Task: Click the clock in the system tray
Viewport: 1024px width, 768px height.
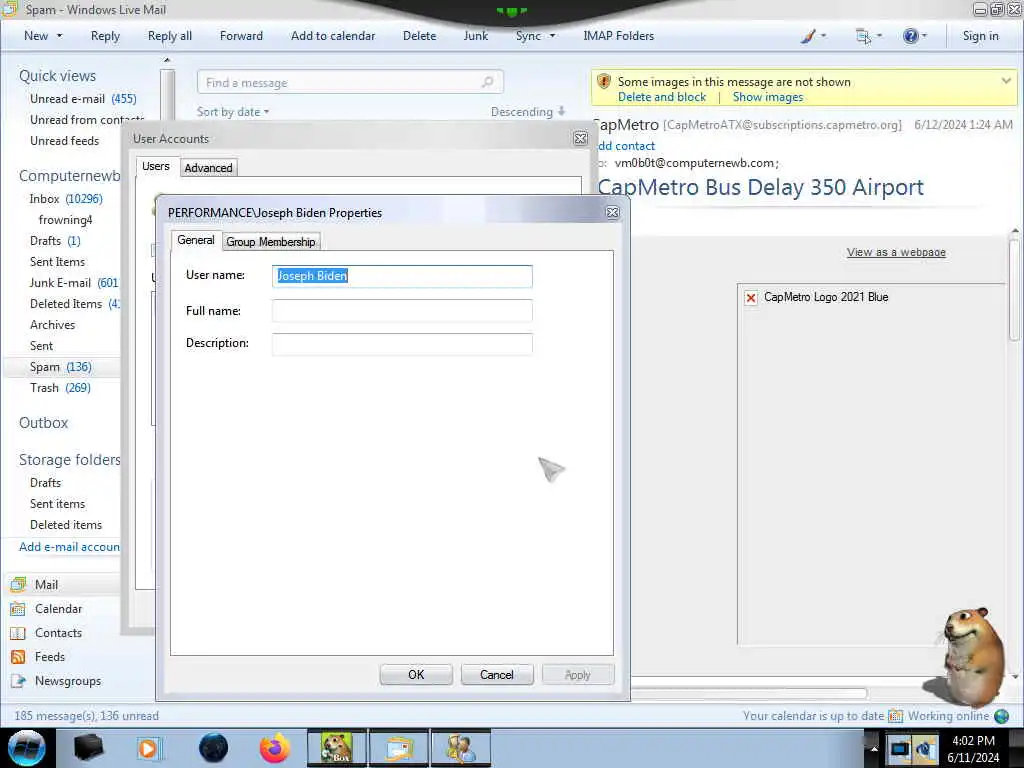Action: [x=973, y=748]
